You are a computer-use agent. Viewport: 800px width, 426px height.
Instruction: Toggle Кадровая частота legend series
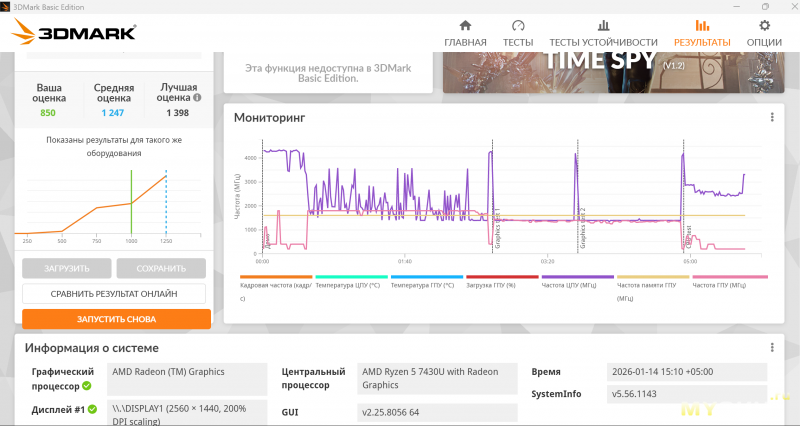[x=275, y=284]
